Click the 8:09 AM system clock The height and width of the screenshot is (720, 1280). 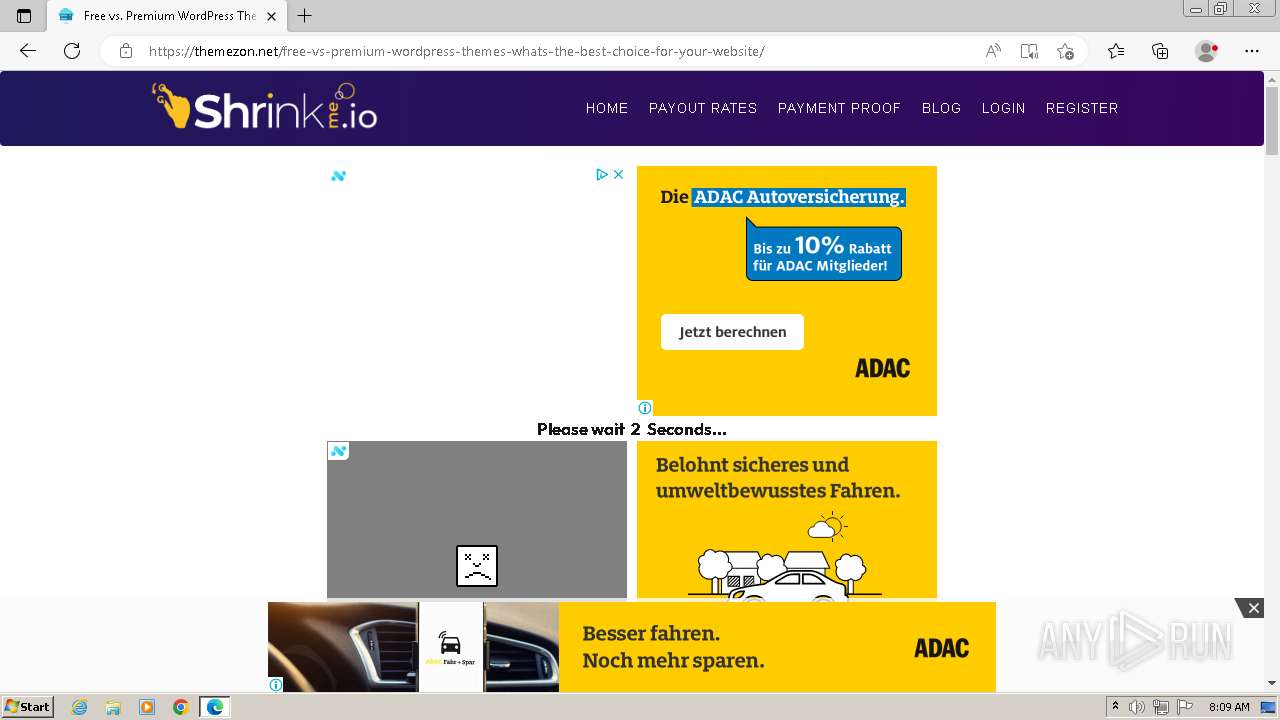1229,707
